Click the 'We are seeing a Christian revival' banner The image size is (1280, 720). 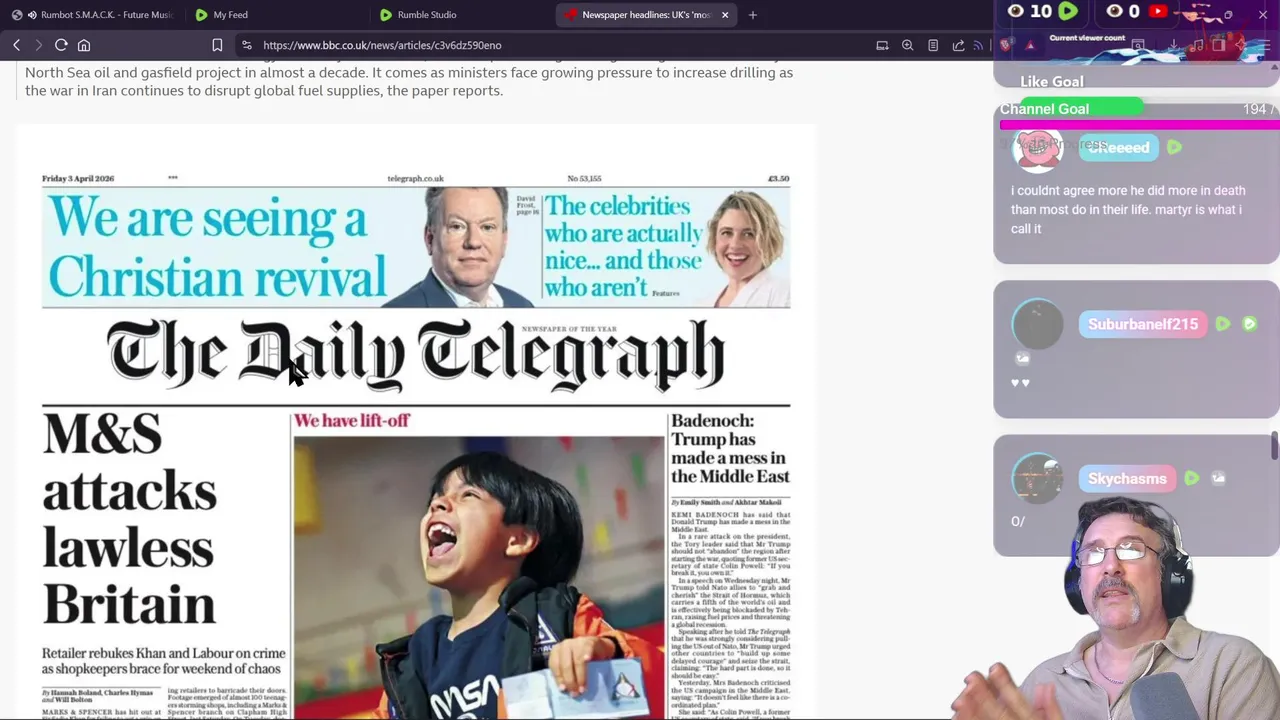click(217, 247)
